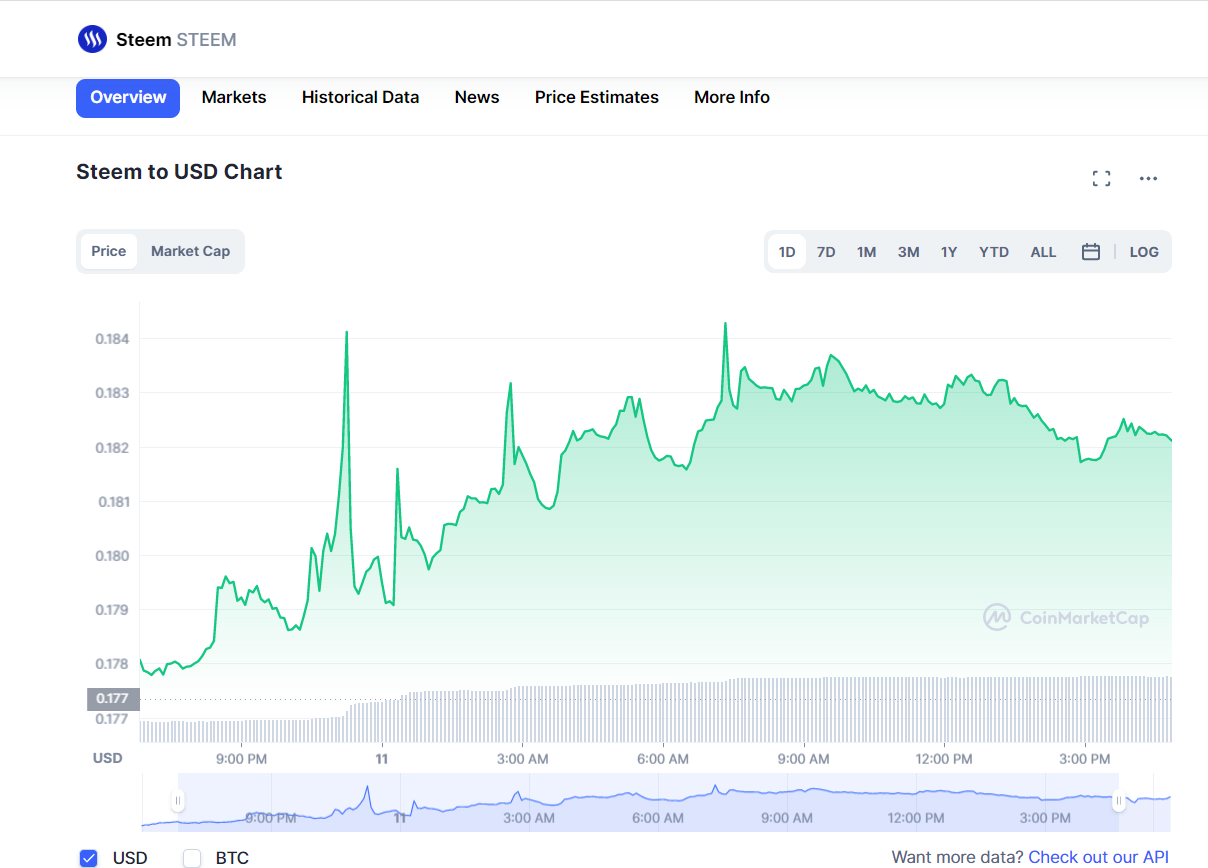Click the left range navigator handle
The image size is (1208, 868).
point(178,800)
